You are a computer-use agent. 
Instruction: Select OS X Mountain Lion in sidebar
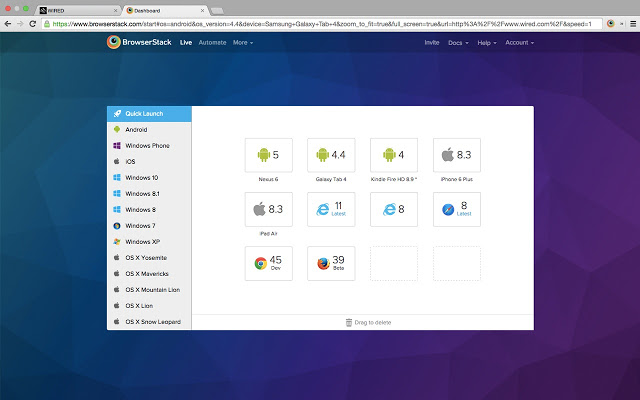pyautogui.click(x=149, y=289)
